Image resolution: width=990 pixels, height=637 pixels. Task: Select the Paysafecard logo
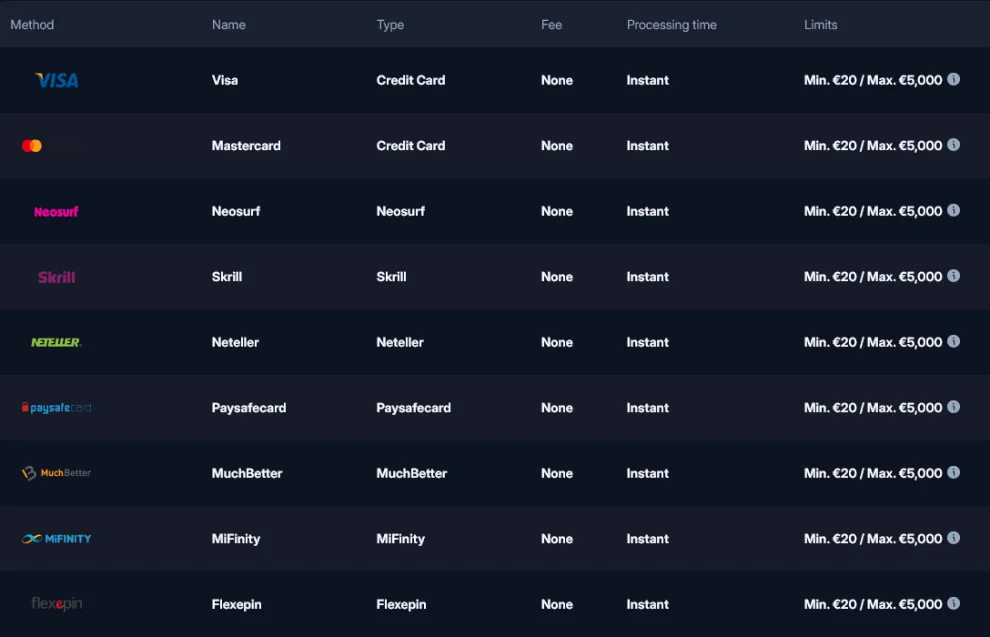pyautogui.click(x=56, y=408)
